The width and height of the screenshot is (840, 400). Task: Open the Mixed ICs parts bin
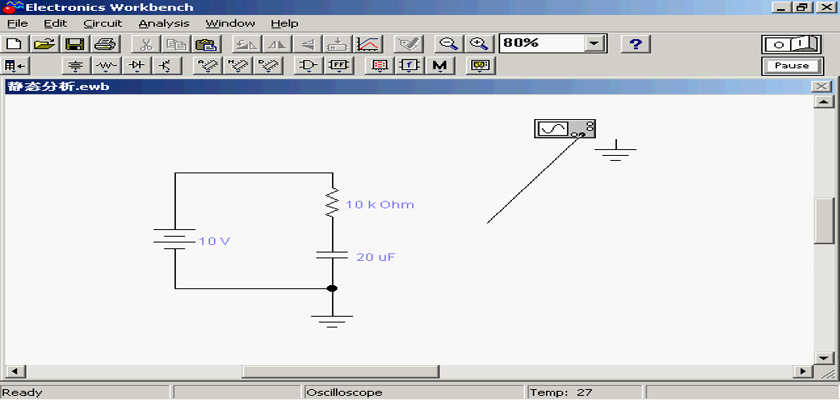(237, 66)
